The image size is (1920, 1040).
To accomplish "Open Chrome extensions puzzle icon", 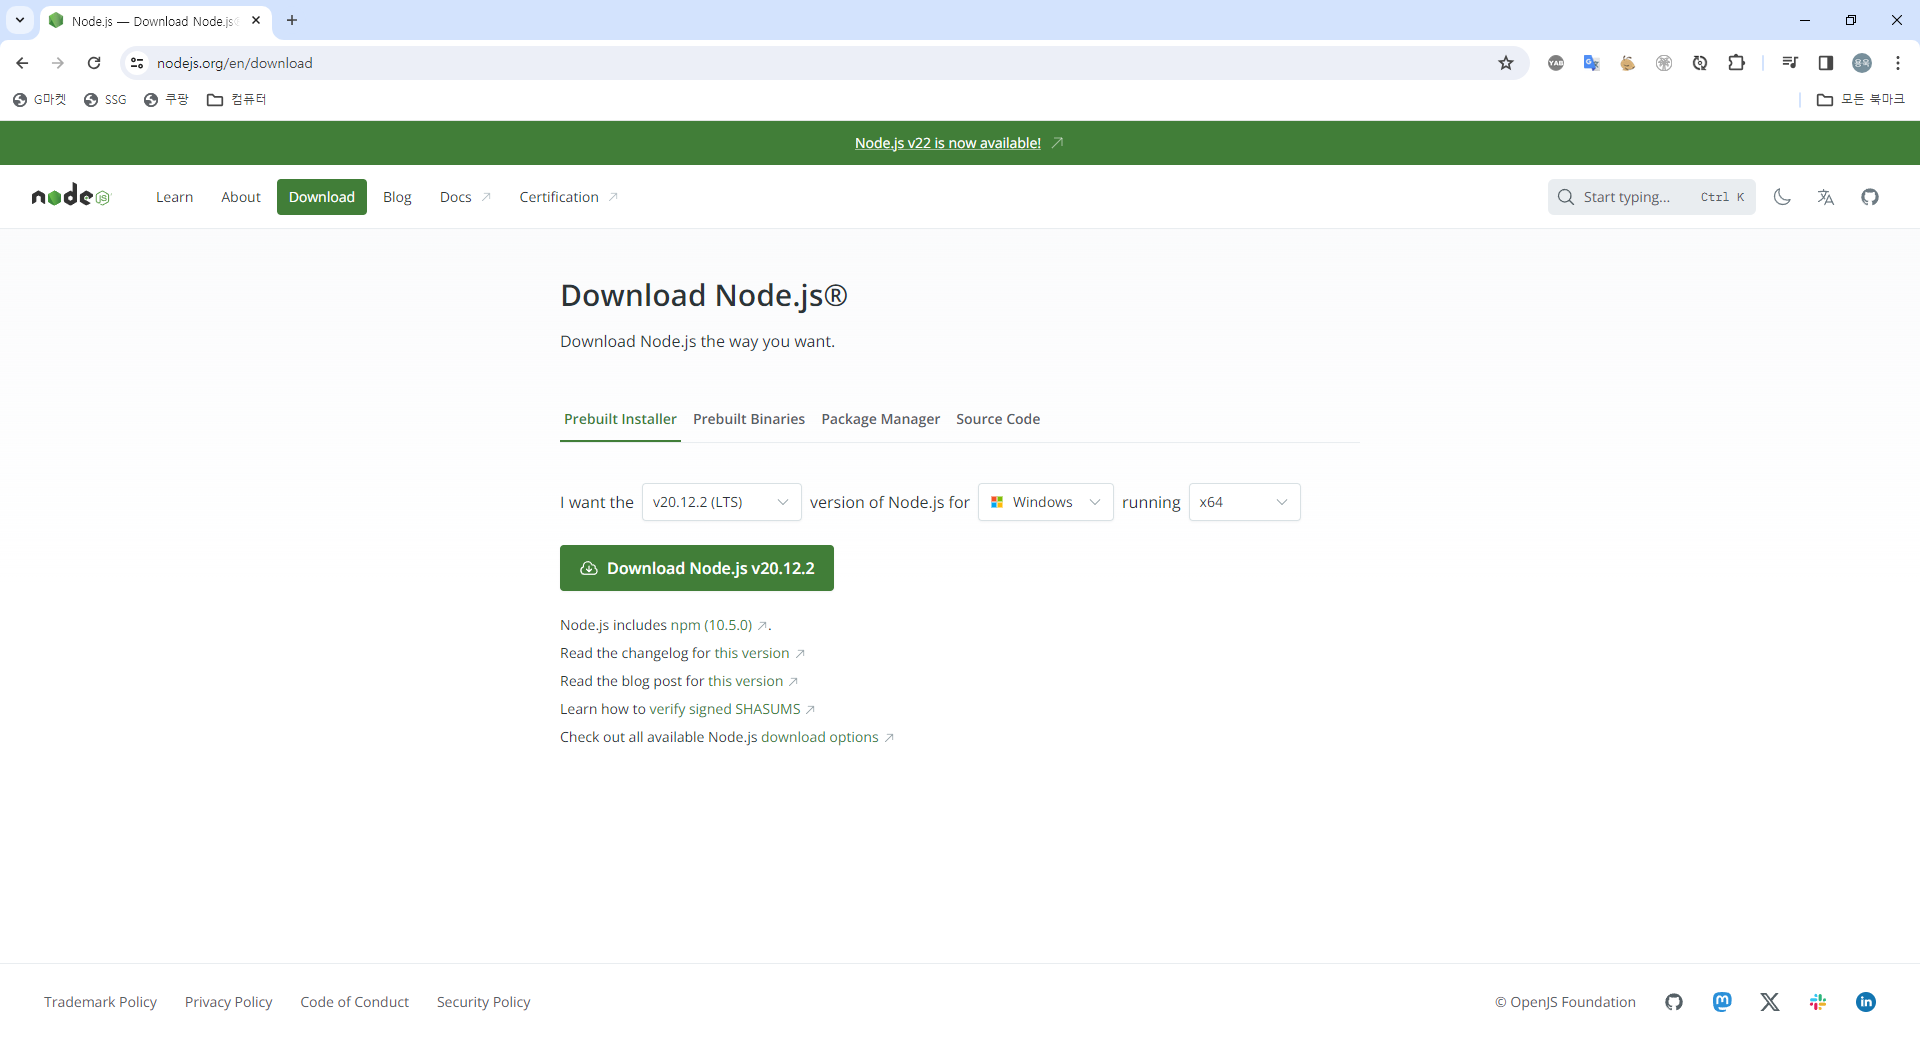I will 1736,63.
